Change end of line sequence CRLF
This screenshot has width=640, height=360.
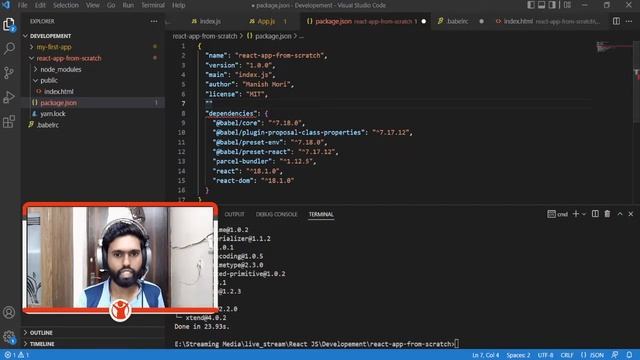click(x=567, y=355)
